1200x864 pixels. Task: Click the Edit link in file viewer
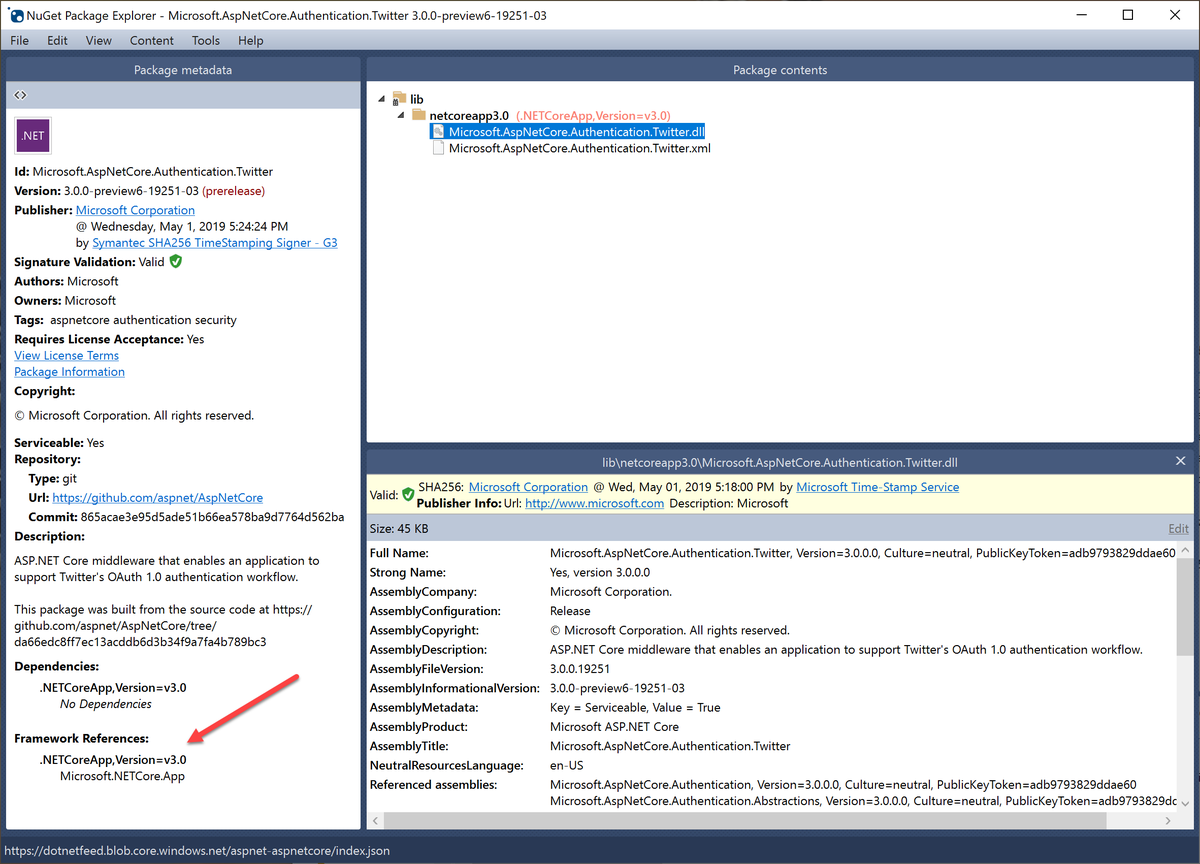(1178, 528)
